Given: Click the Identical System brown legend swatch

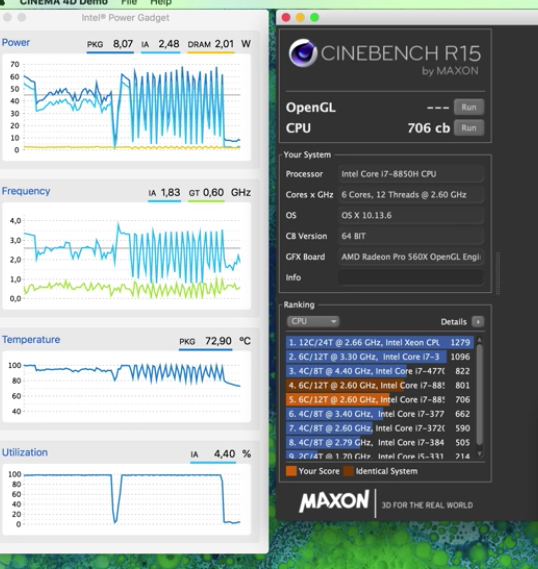Looking at the screenshot, I should 348,471.
